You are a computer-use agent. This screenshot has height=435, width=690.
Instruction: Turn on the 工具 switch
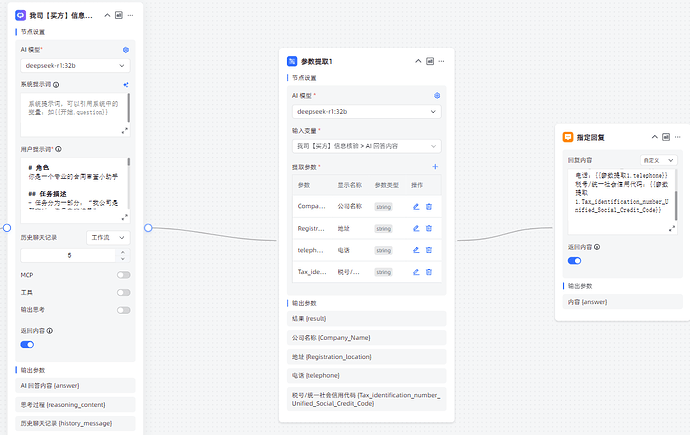click(124, 292)
